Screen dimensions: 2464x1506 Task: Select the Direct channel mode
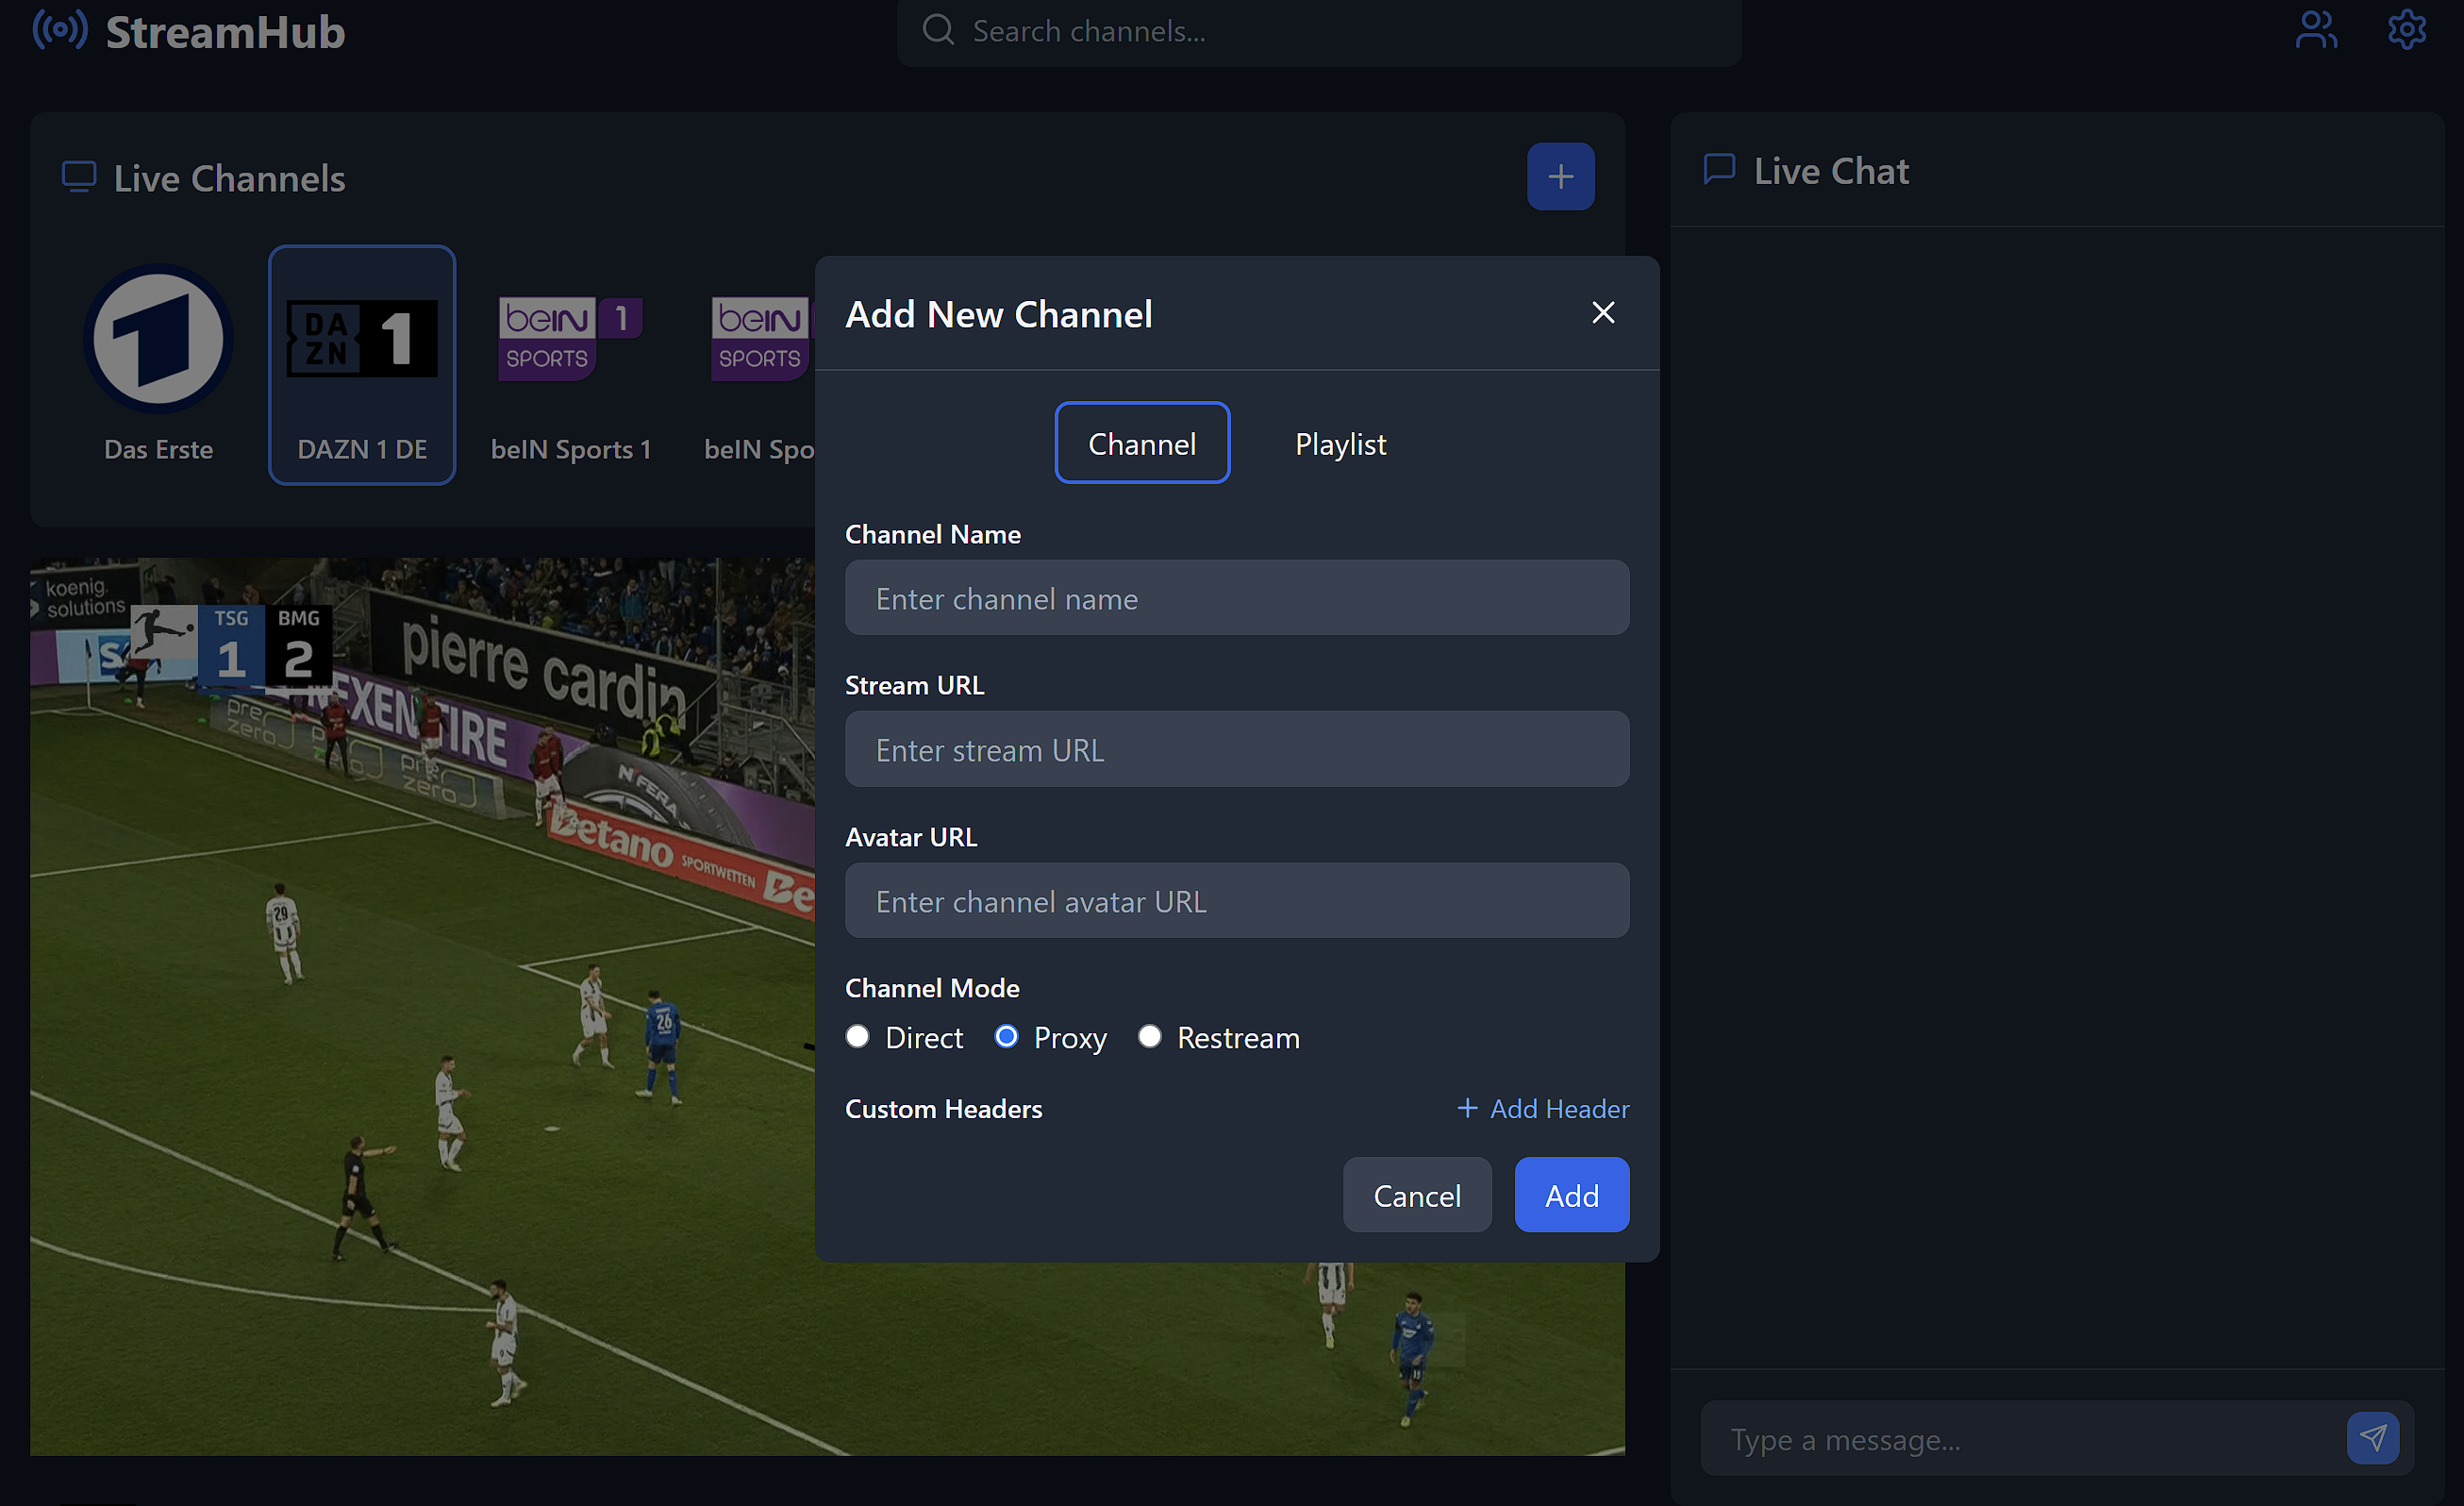tap(858, 1037)
